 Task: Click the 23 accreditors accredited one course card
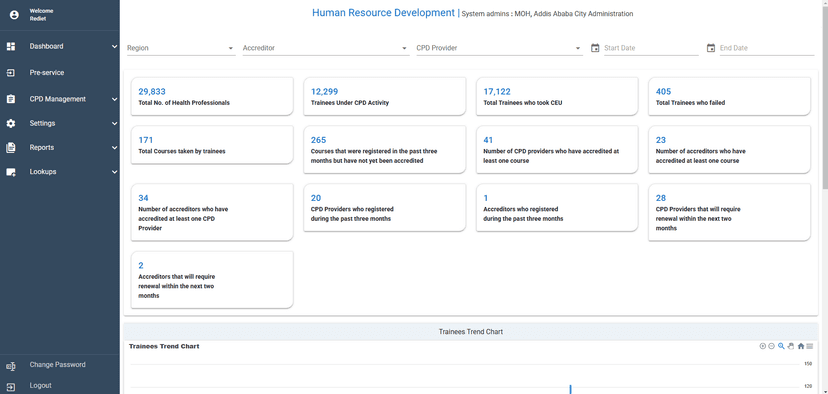(729, 149)
